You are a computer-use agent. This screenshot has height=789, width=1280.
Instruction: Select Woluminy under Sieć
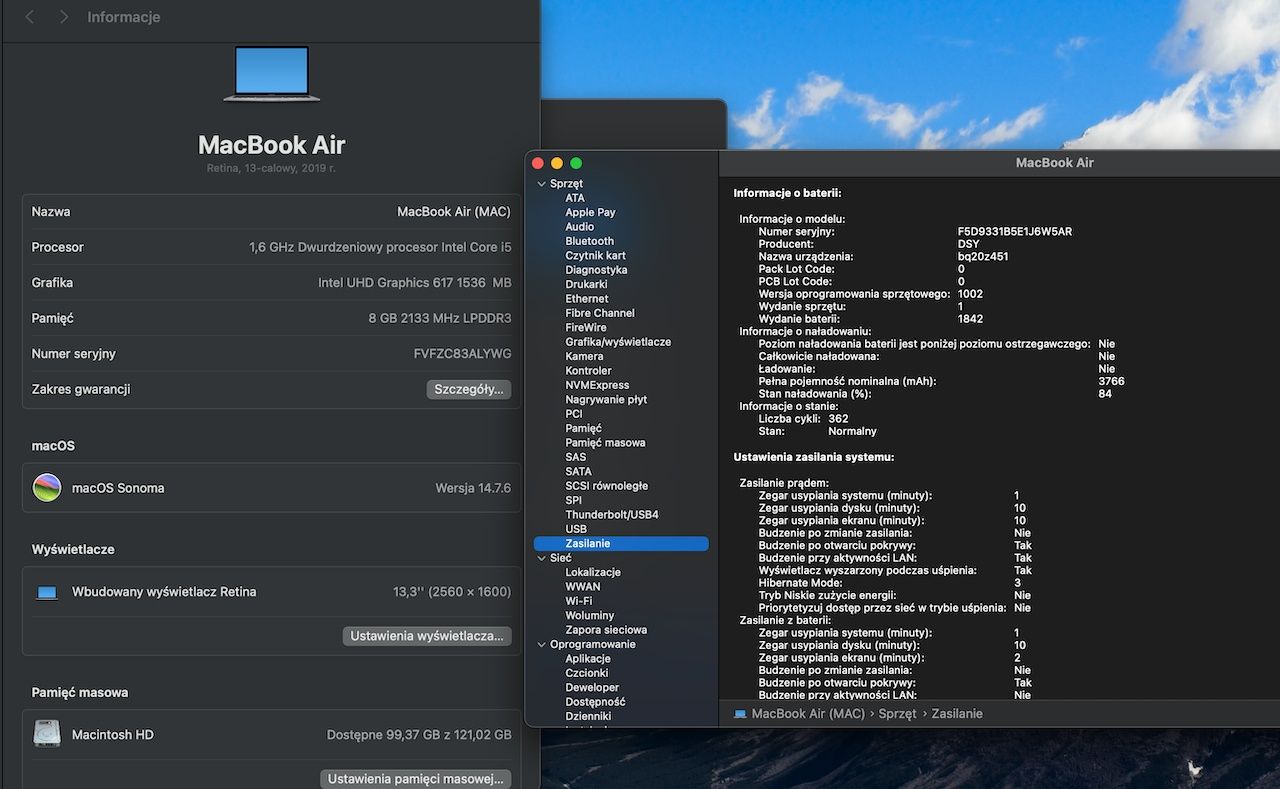tap(590, 616)
